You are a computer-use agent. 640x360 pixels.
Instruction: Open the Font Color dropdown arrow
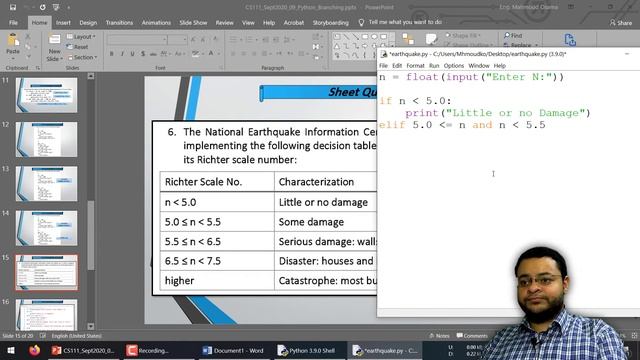coord(218,54)
